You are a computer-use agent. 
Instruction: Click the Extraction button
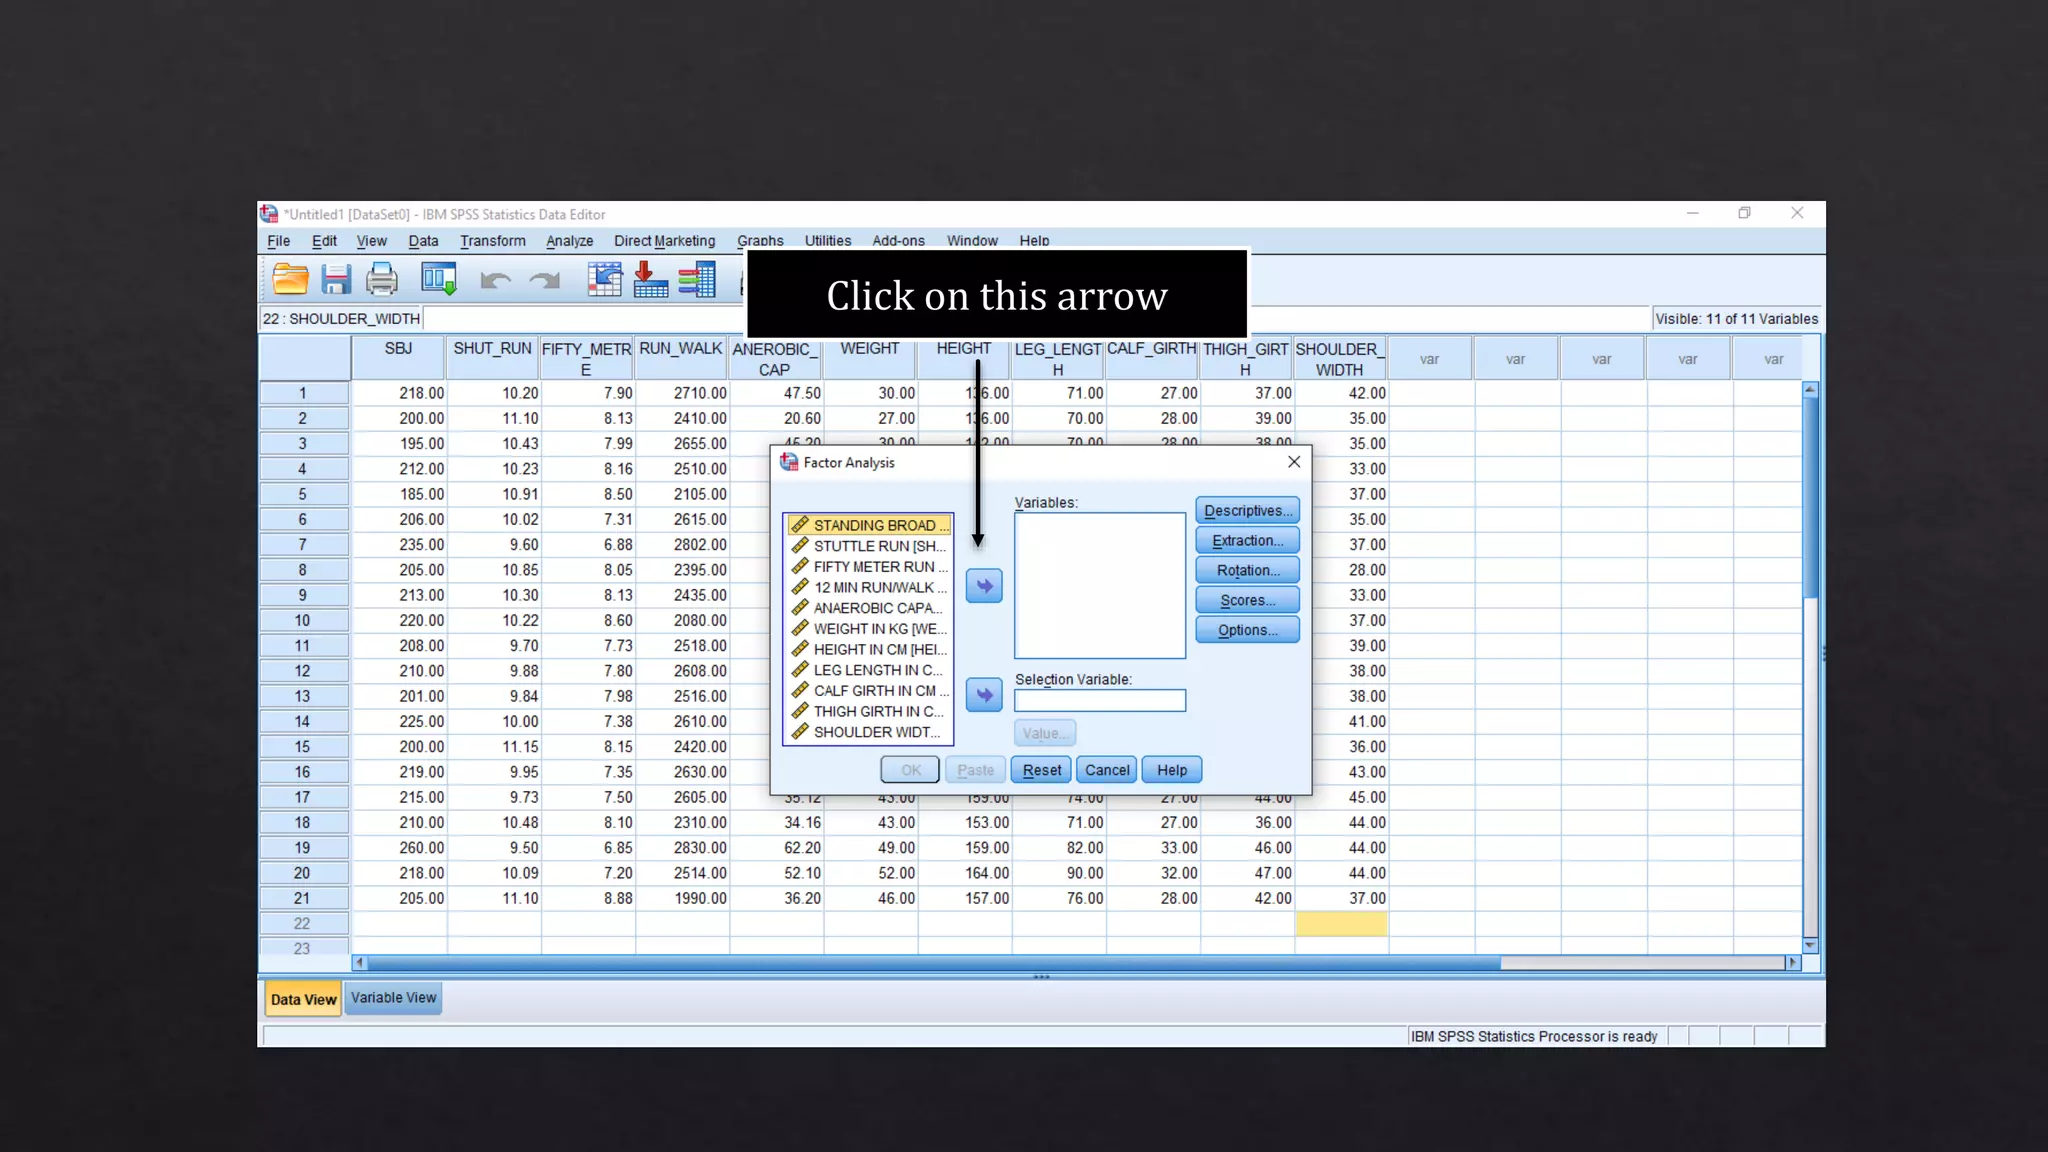point(1247,541)
